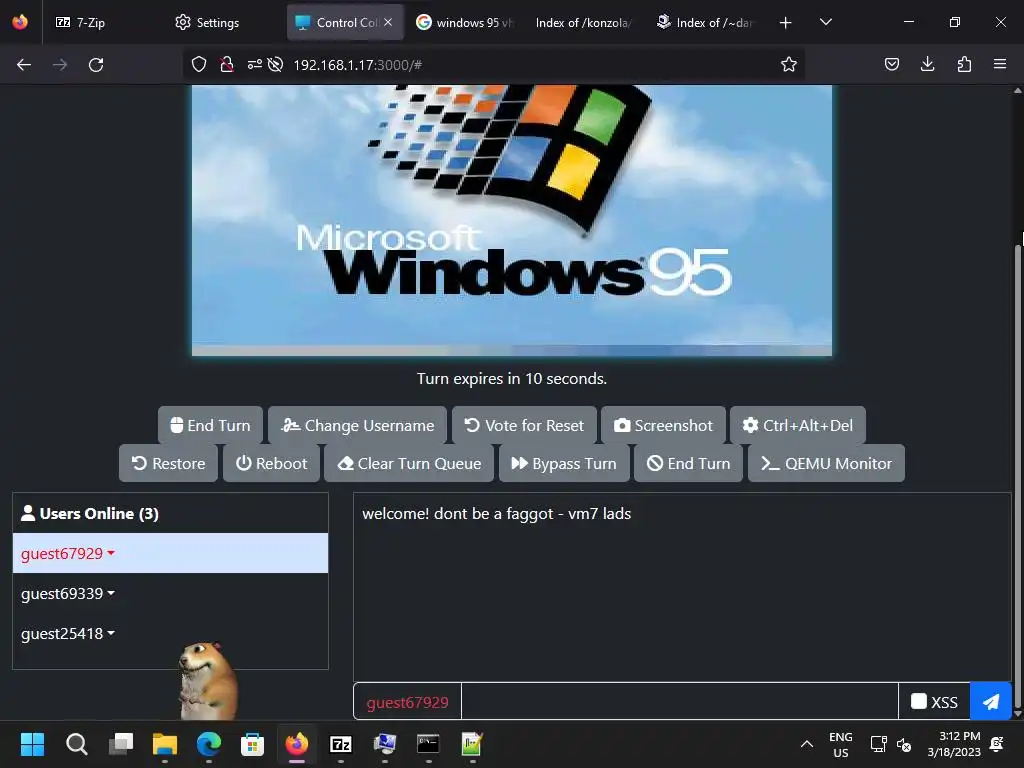This screenshot has height=768, width=1024.
Task: Click the address bar URL
Action: point(358,65)
